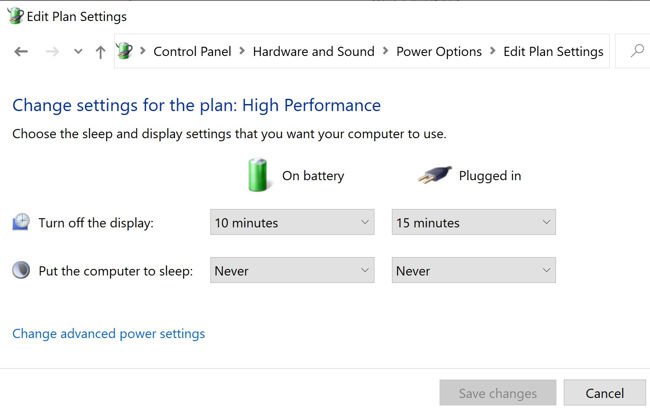Open the plugged-in display timeout dropdown

473,222
